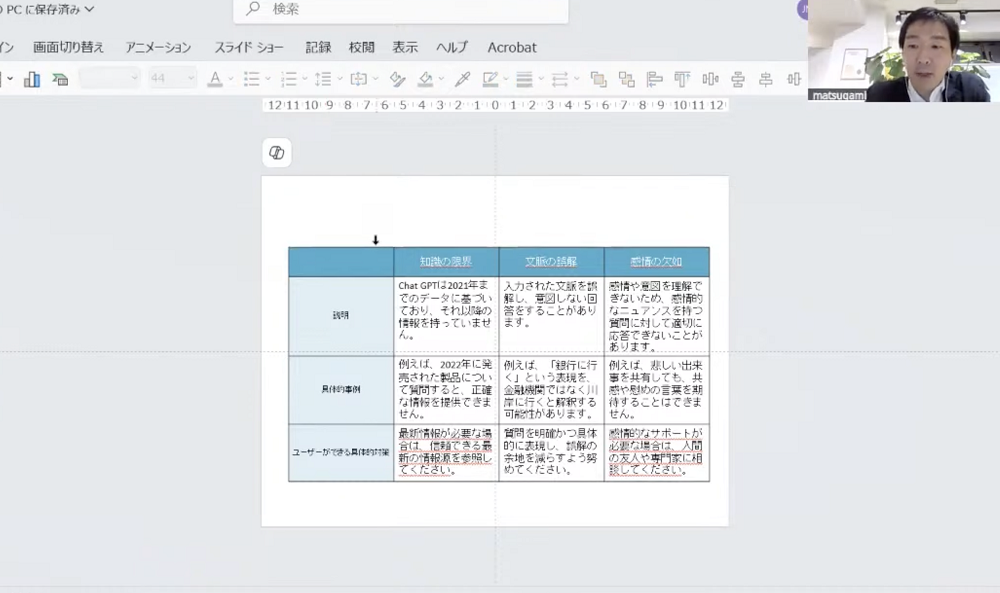Open the Acrobat tab
Screen dimensions: 1000x593
(x=512, y=47)
